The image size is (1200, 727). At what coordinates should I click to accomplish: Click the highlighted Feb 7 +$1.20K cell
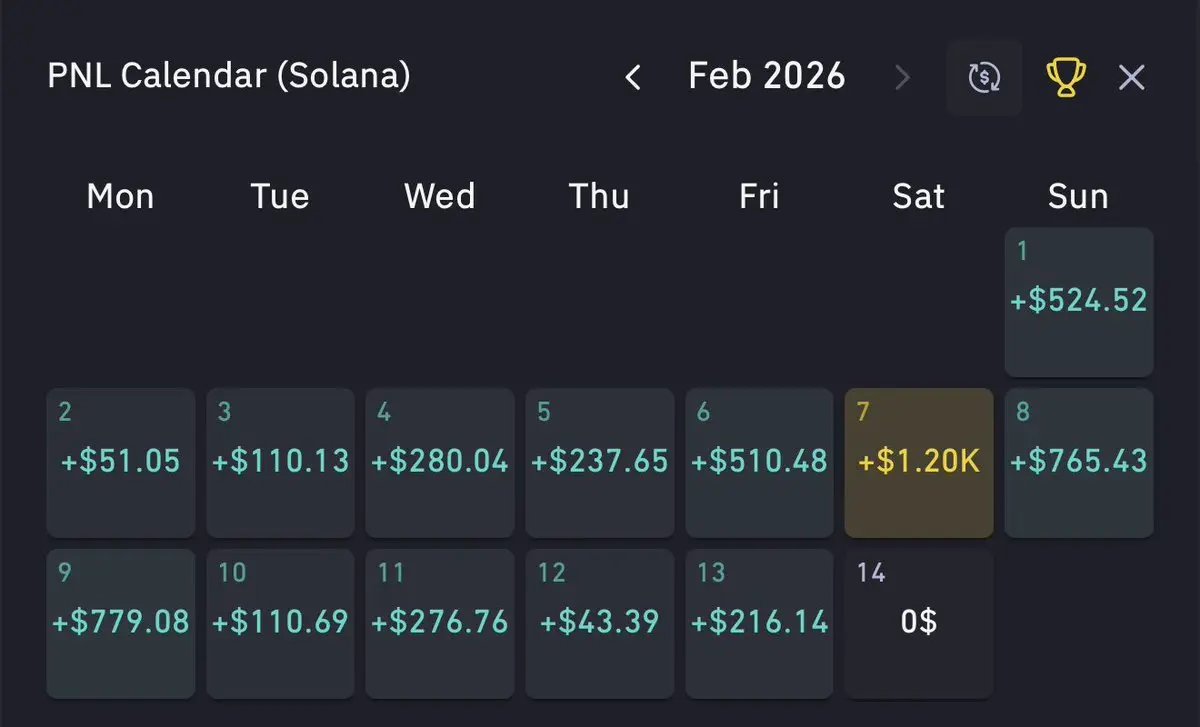(x=919, y=462)
